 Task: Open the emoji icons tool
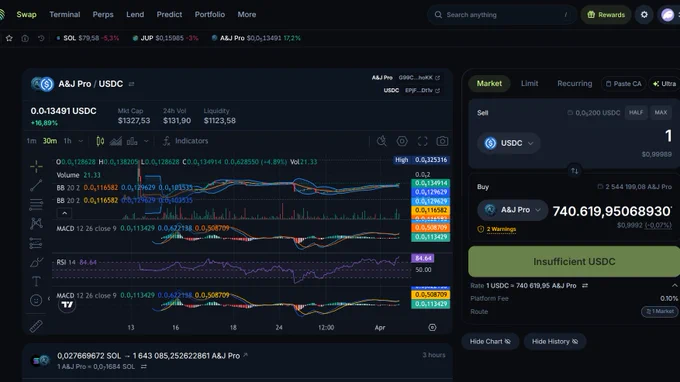pyautogui.click(x=36, y=300)
